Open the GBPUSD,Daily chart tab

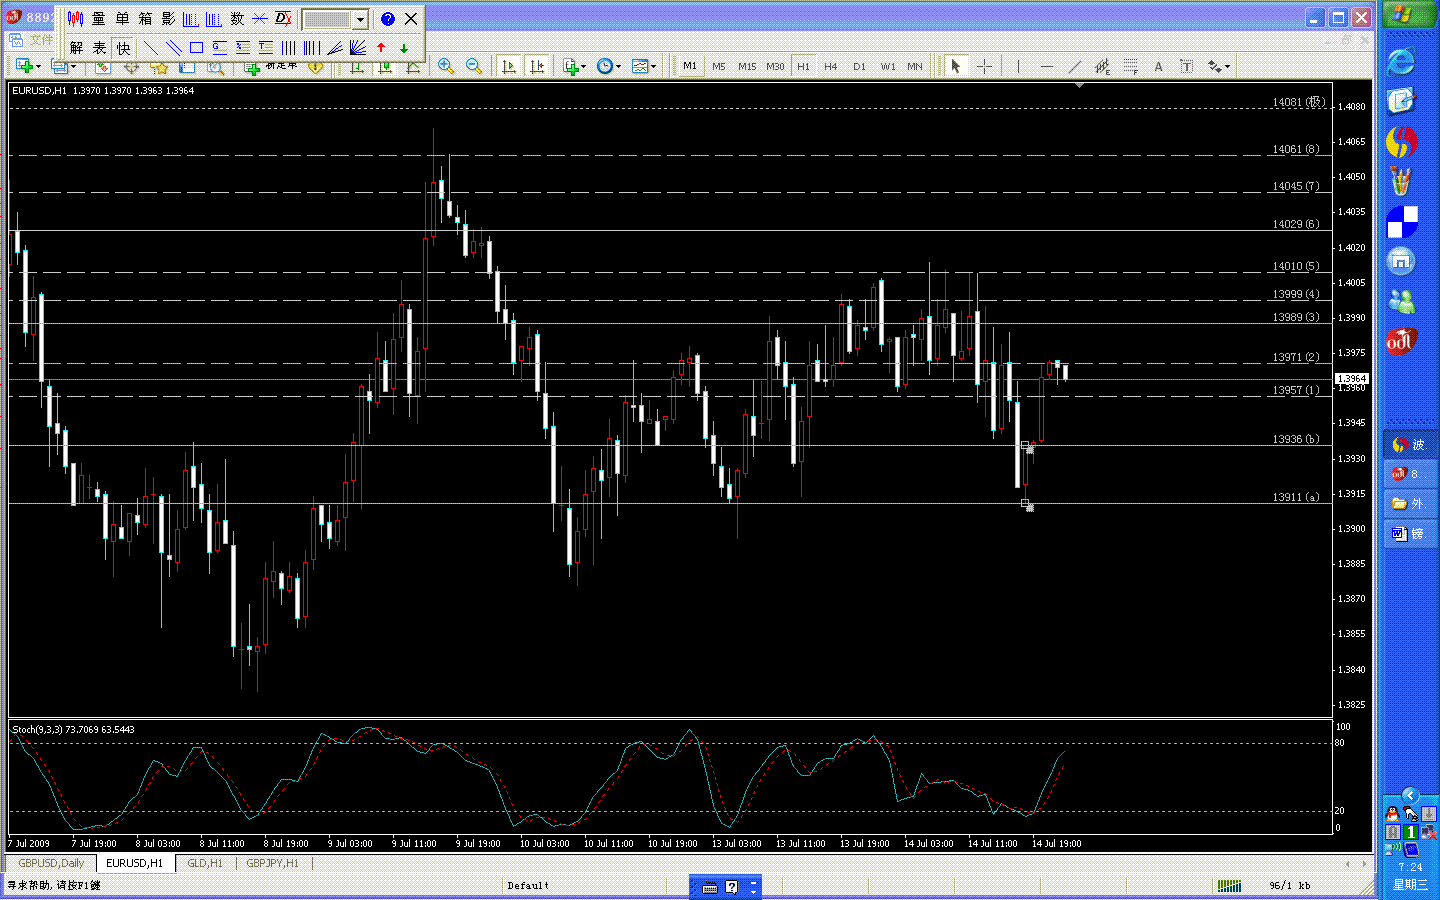click(52, 863)
